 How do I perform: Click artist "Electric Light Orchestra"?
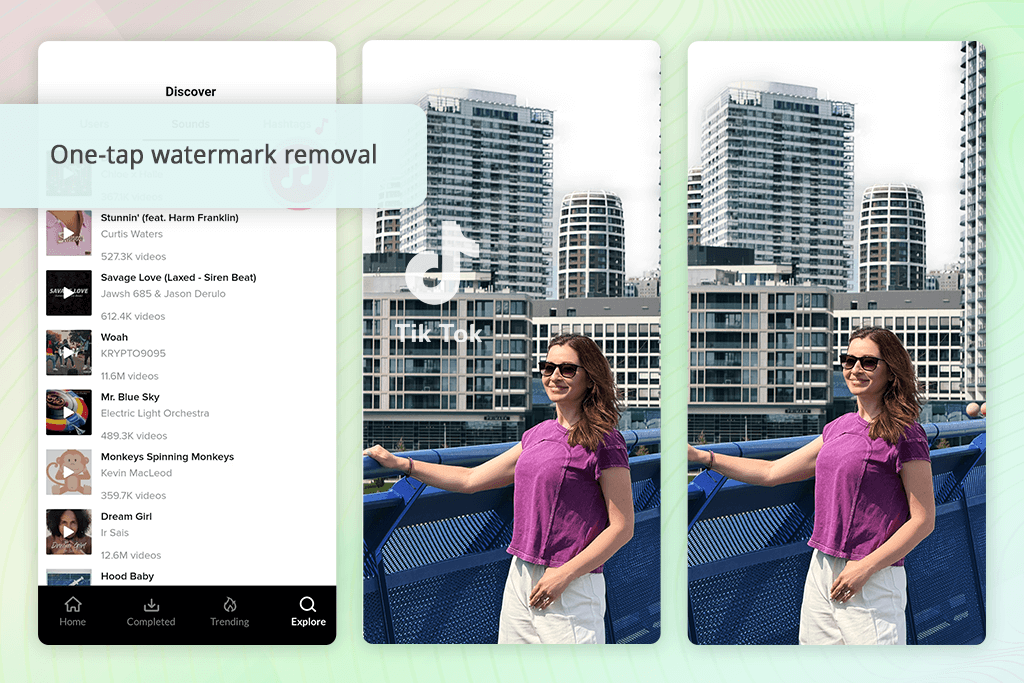click(x=155, y=413)
